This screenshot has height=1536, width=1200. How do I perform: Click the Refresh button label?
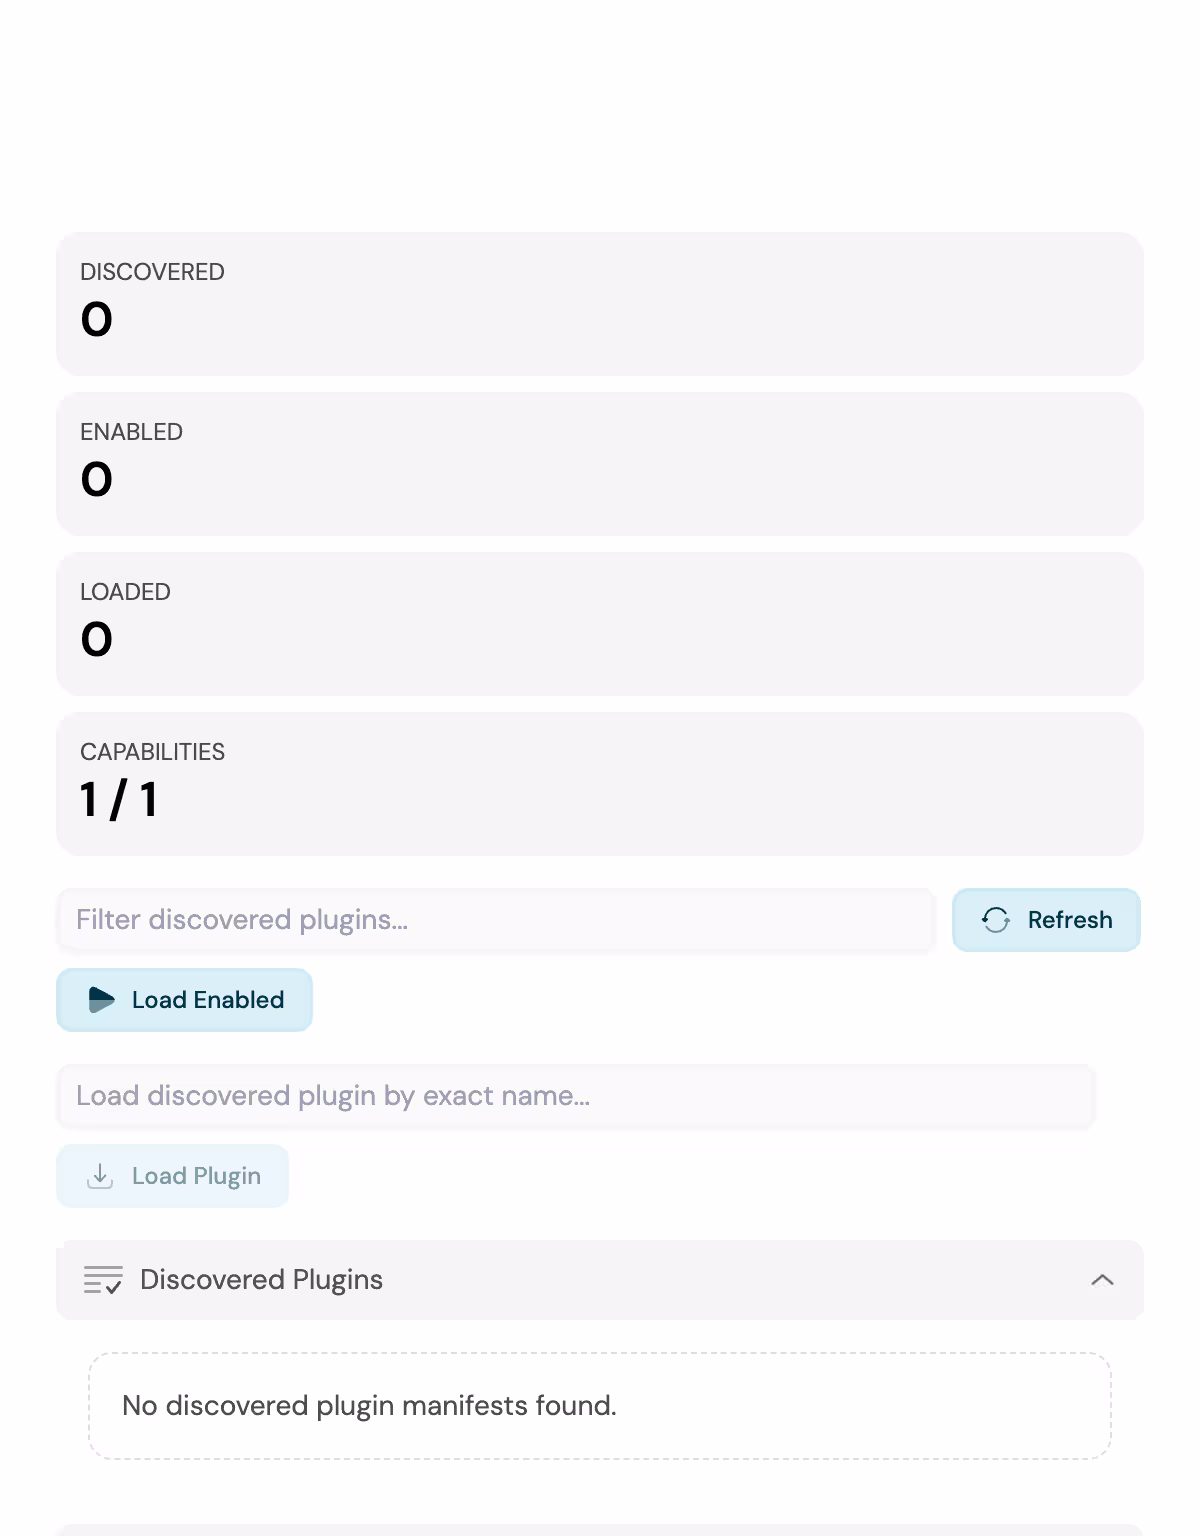(1070, 920)
